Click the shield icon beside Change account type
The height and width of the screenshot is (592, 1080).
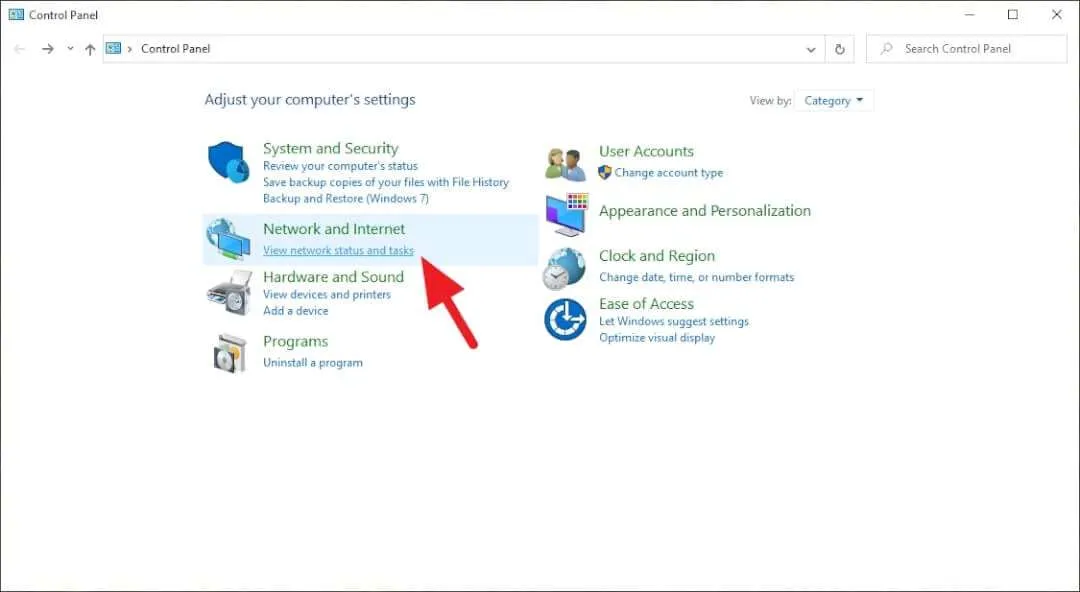(x=605, y=172)
